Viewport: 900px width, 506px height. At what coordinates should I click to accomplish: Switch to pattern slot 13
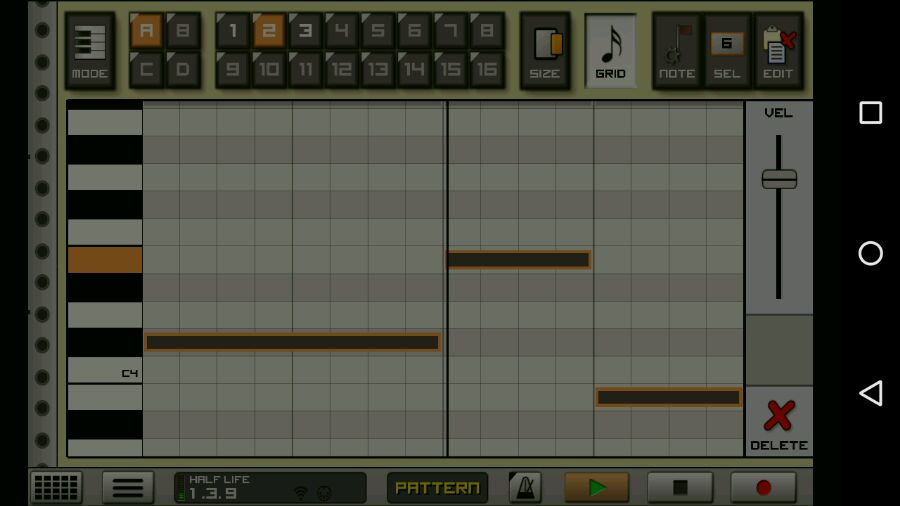point(378,69)
